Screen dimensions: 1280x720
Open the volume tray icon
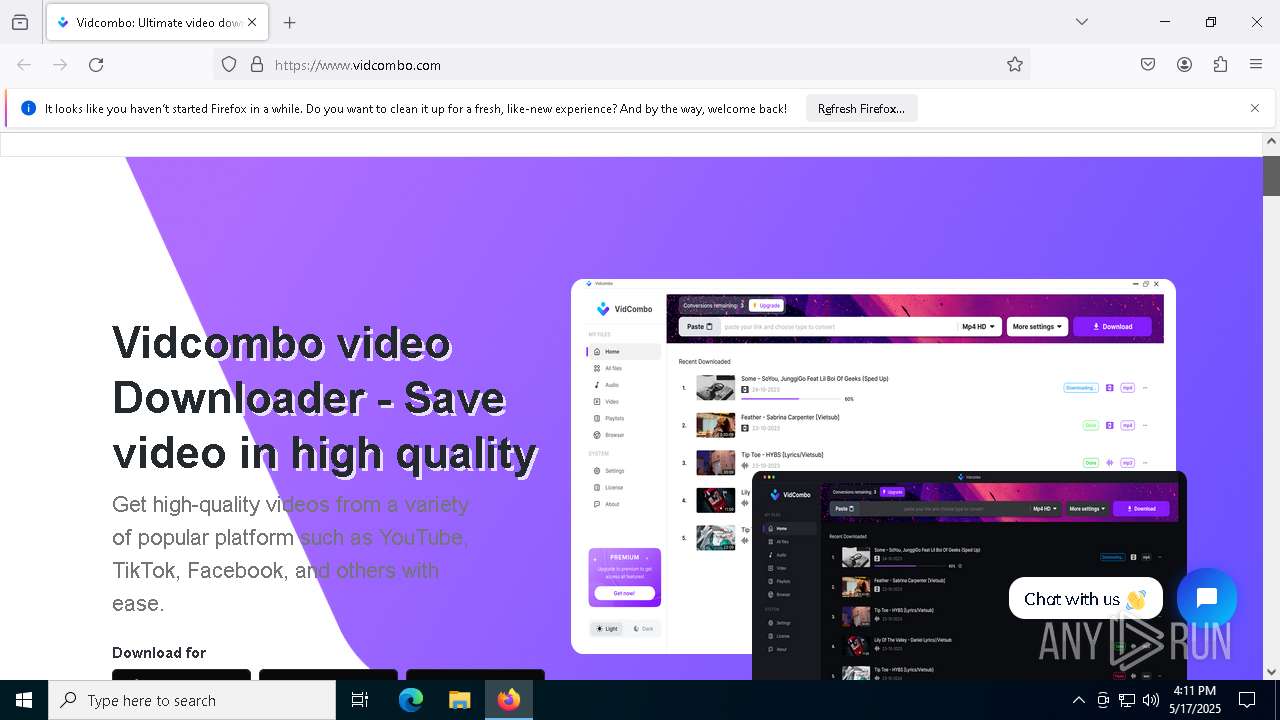pyautogui.click(x=1151, y=700)
